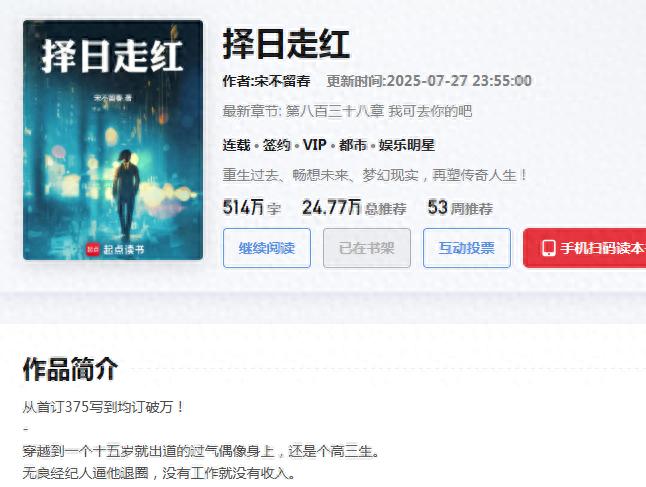Click the 择日走红 book title heading
Viewport: 646px width, 487px height.
(x=286, y=44)
